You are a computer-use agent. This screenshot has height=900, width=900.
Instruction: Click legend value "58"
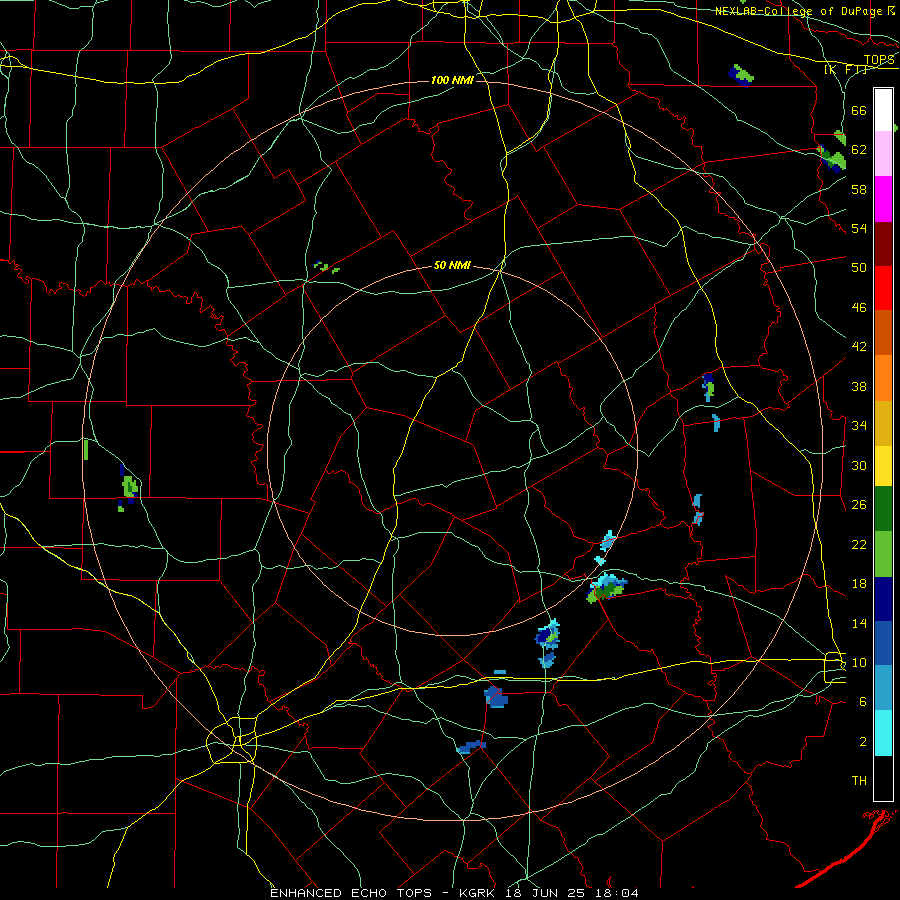pos(859,189)
